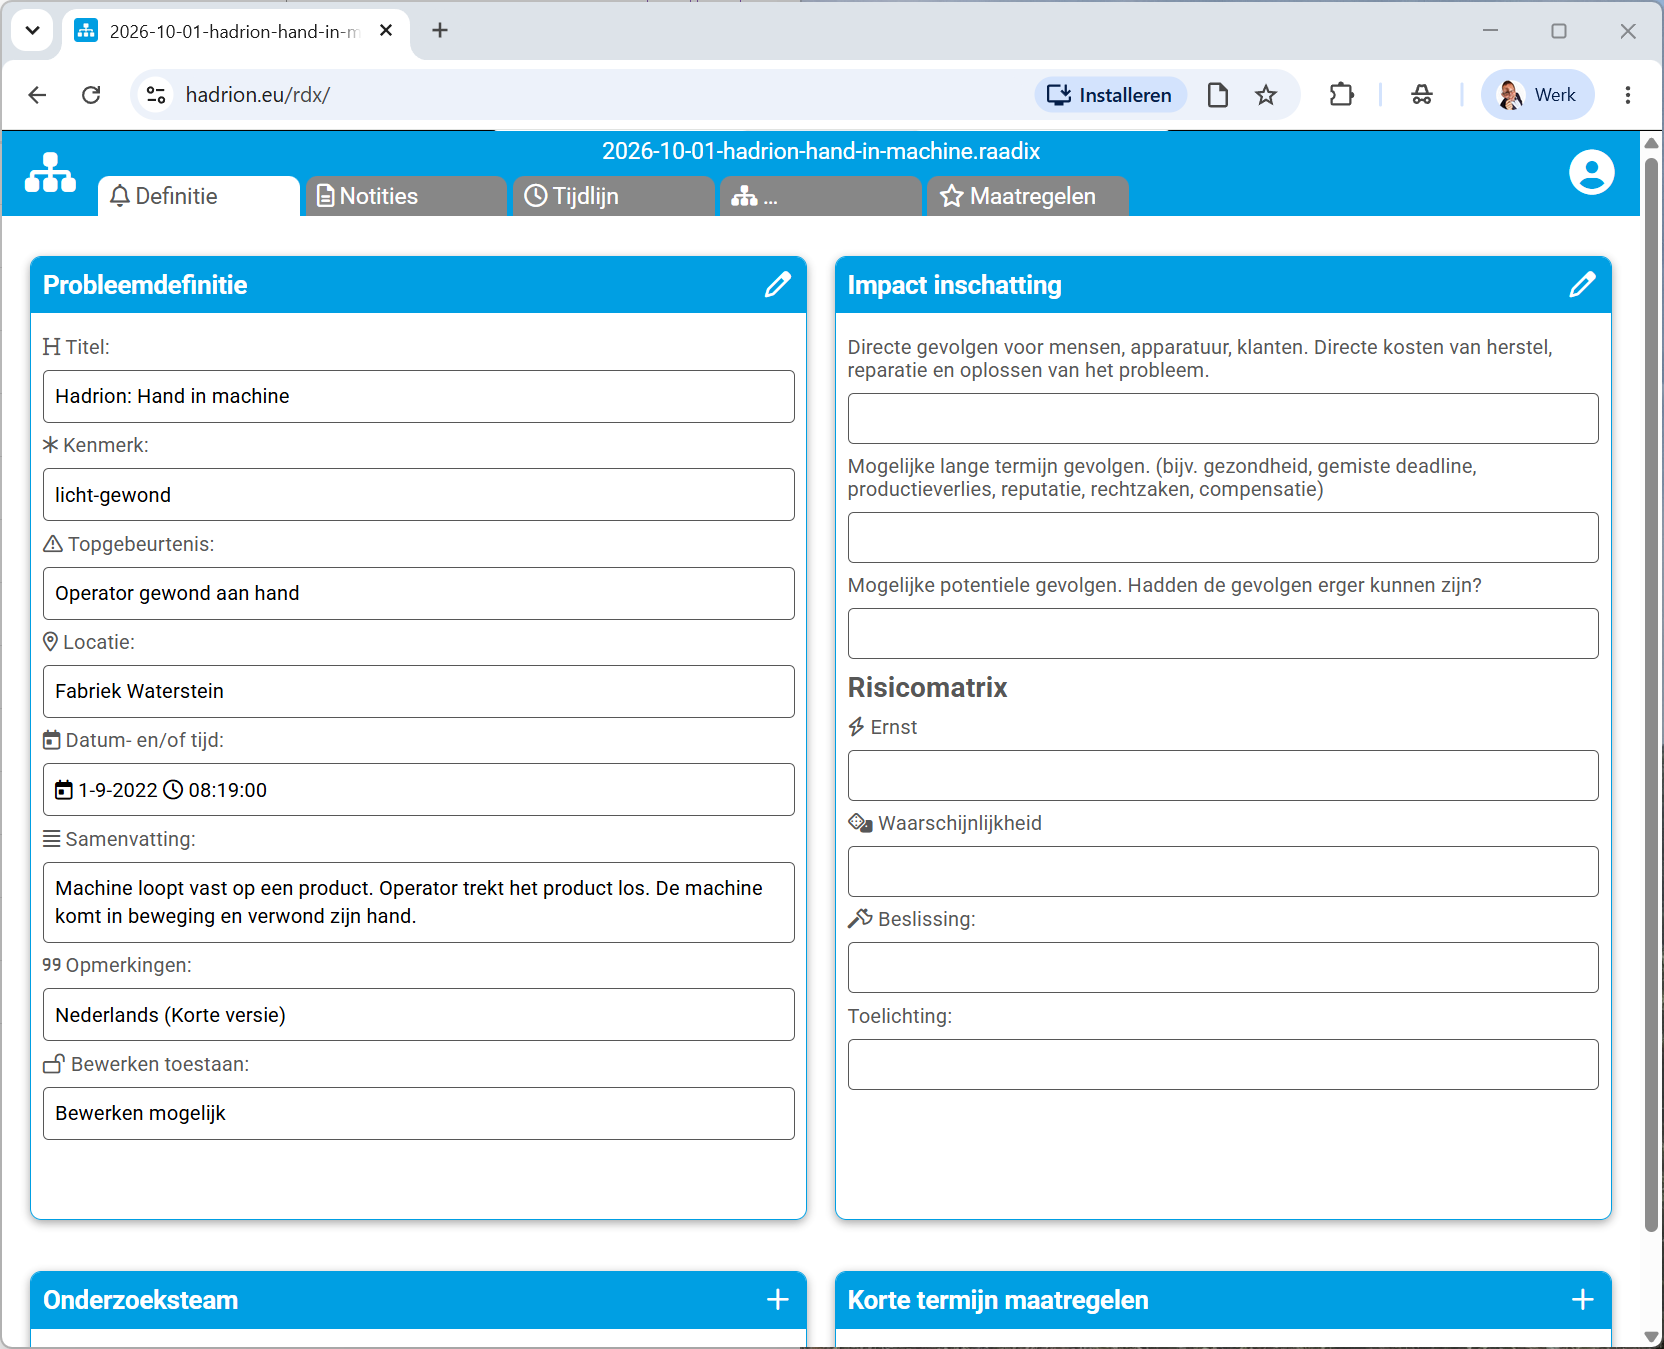Click the page document icon in address bar
This screenshot has width=1664, height=1349.
pos(1218,95)
